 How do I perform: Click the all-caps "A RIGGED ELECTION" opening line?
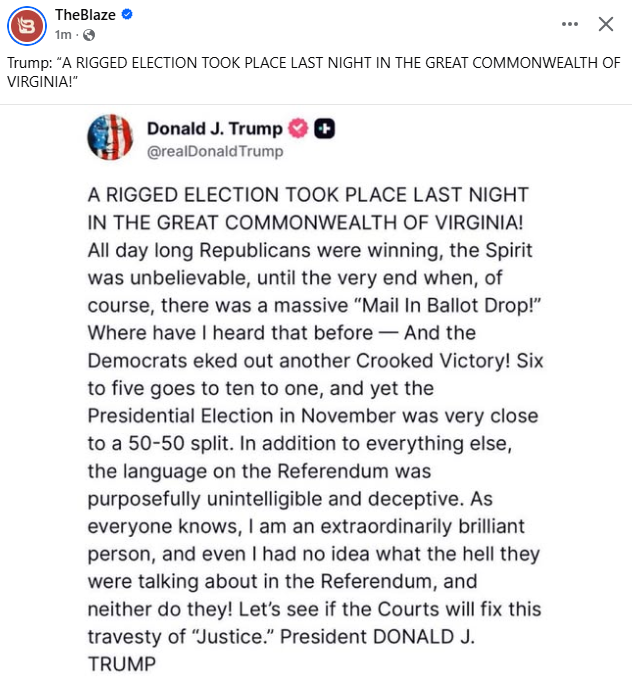click(x=308, y=194)
